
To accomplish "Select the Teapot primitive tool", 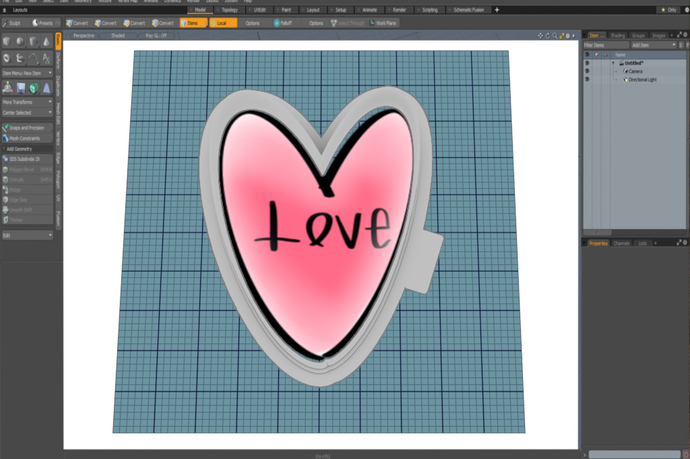I will coord(20,58).
